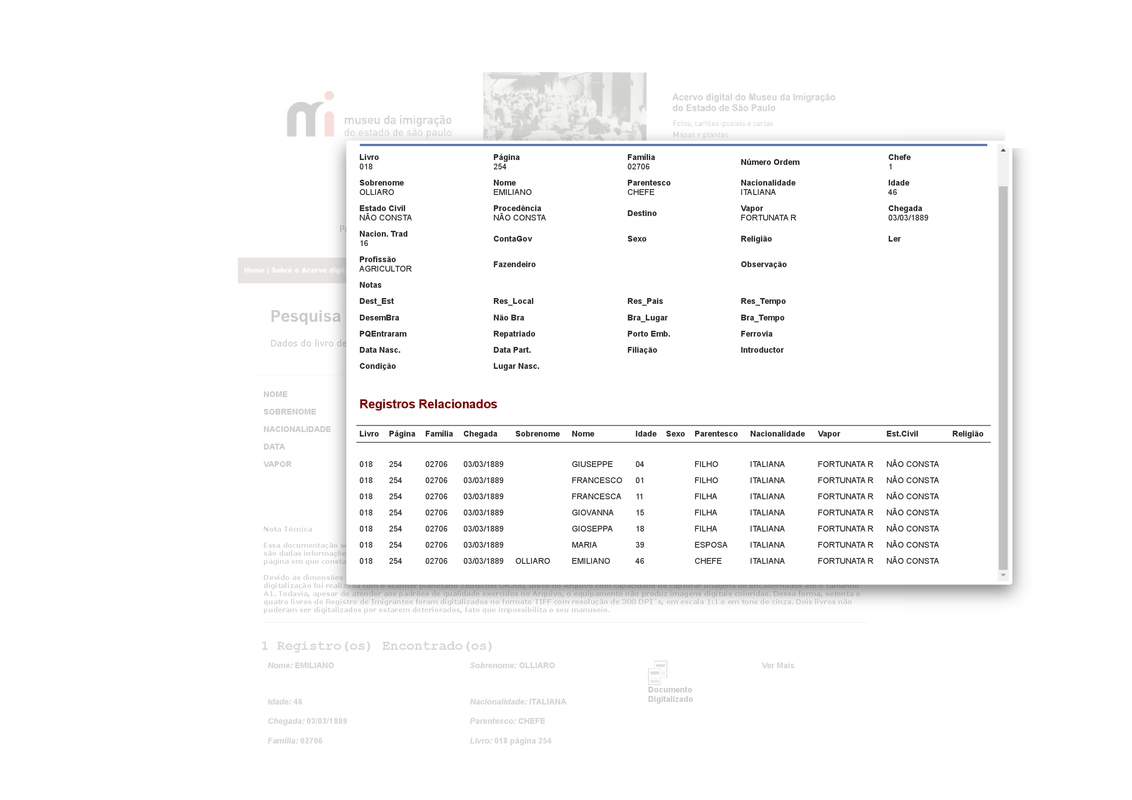Viewport: 1132px width, 800px height.
Task: Click the VAPOR search label
Action: [277, 464]
